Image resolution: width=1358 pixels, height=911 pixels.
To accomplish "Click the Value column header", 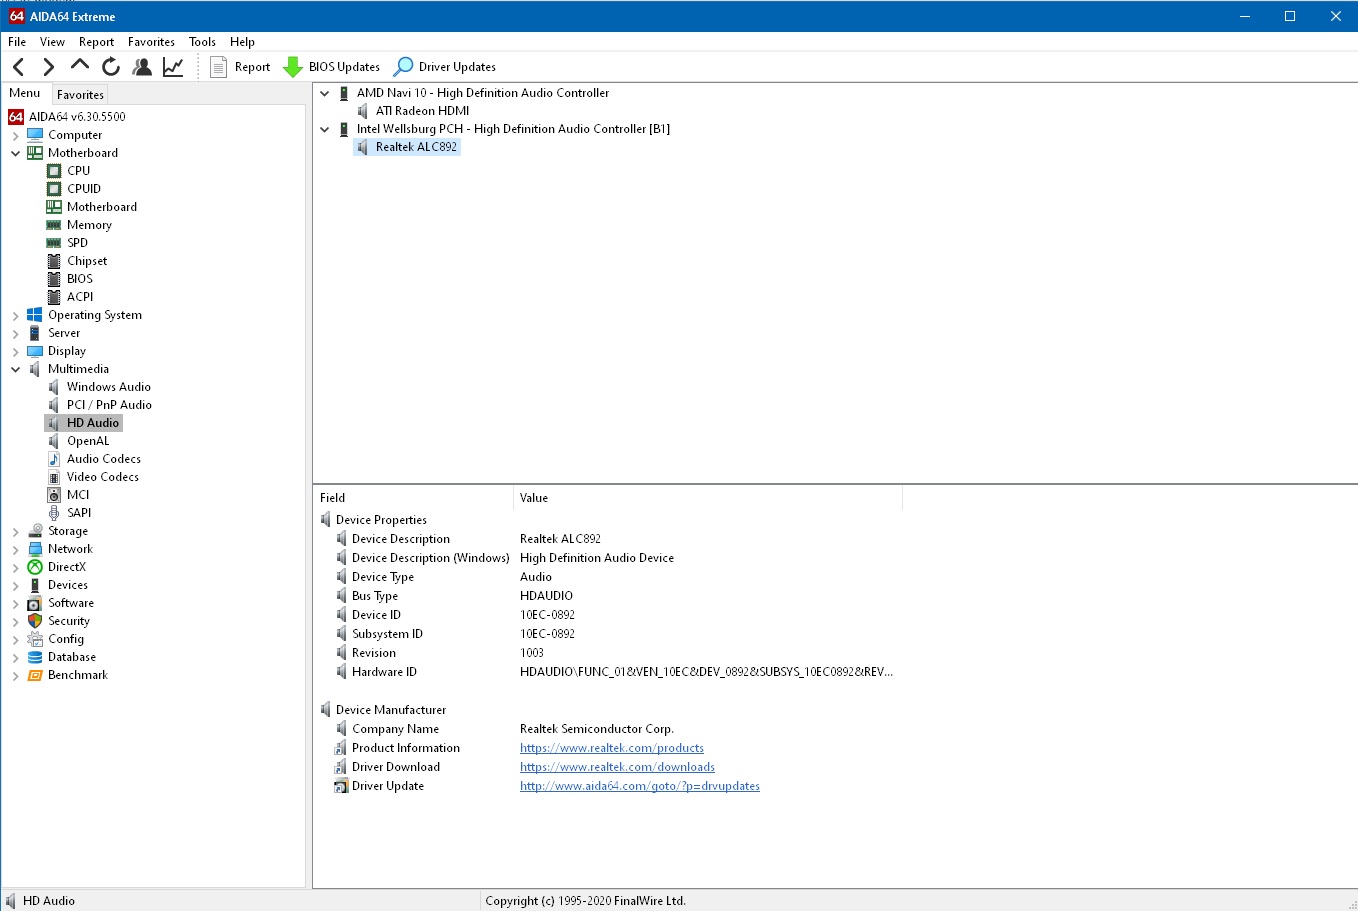I will (x=708, y=498).
